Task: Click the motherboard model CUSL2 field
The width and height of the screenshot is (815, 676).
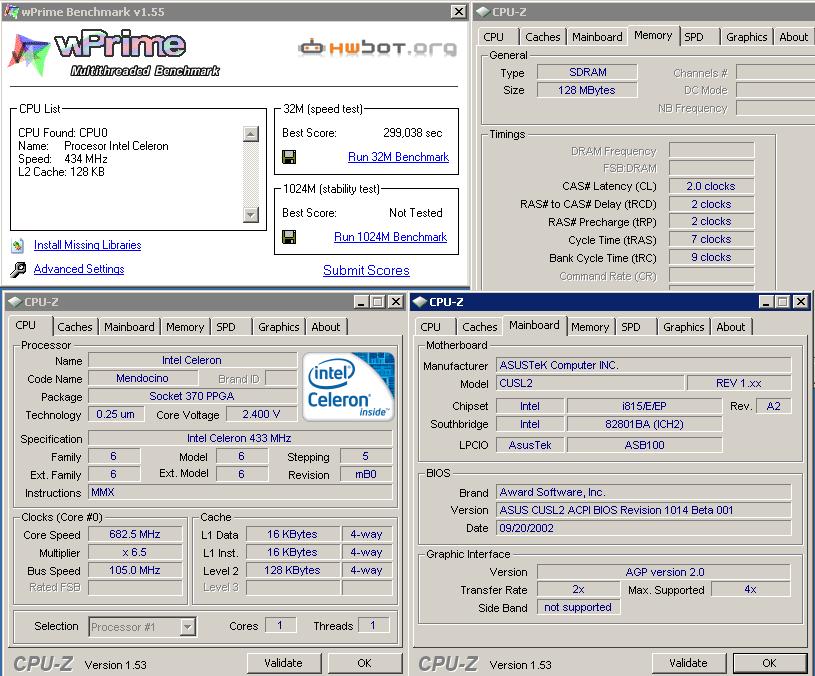Action: tap(589, 383)
